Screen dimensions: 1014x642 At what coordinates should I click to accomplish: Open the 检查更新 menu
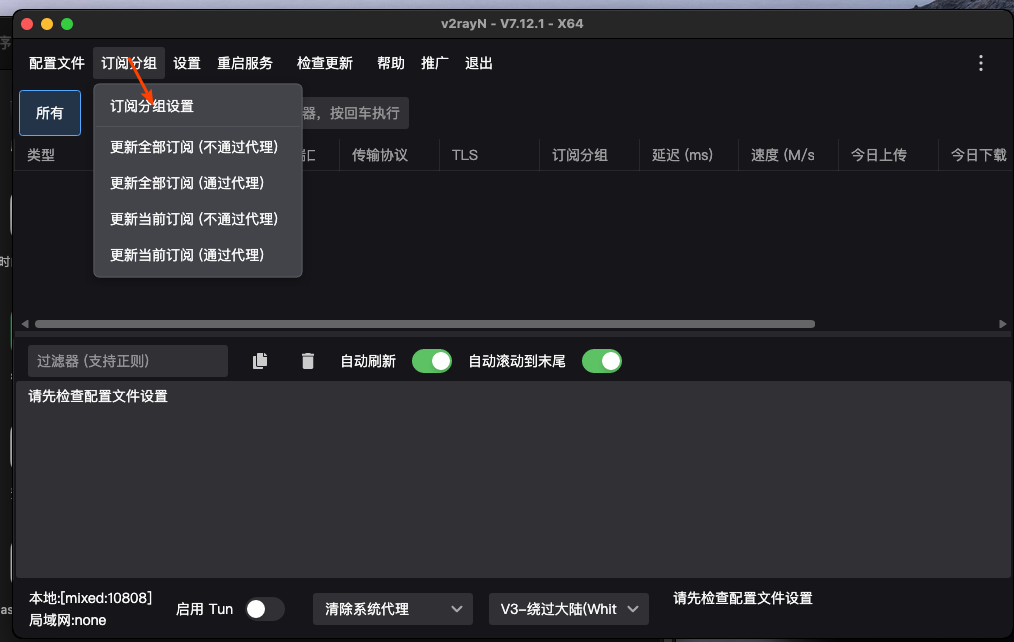click(x=325, y=63)
